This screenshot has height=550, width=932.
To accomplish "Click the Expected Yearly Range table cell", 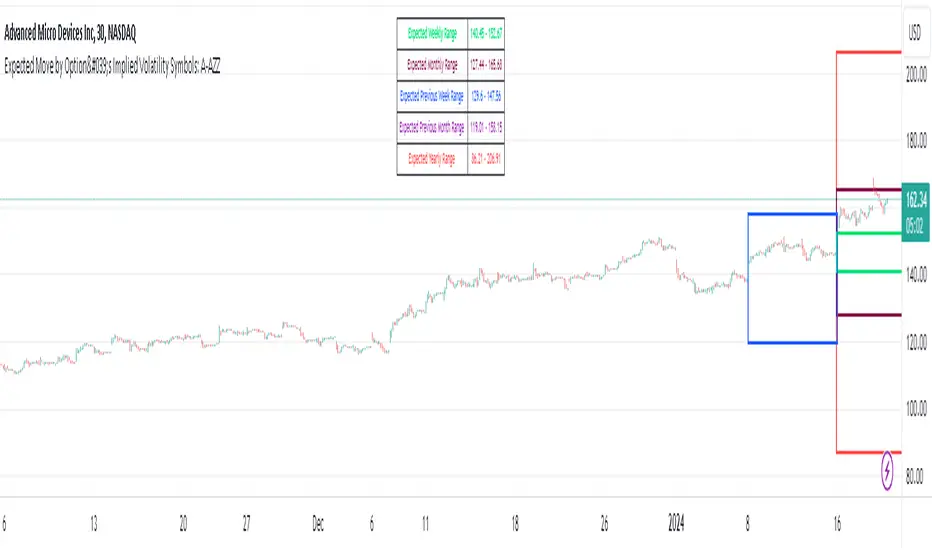I will [x=432, y=159].
